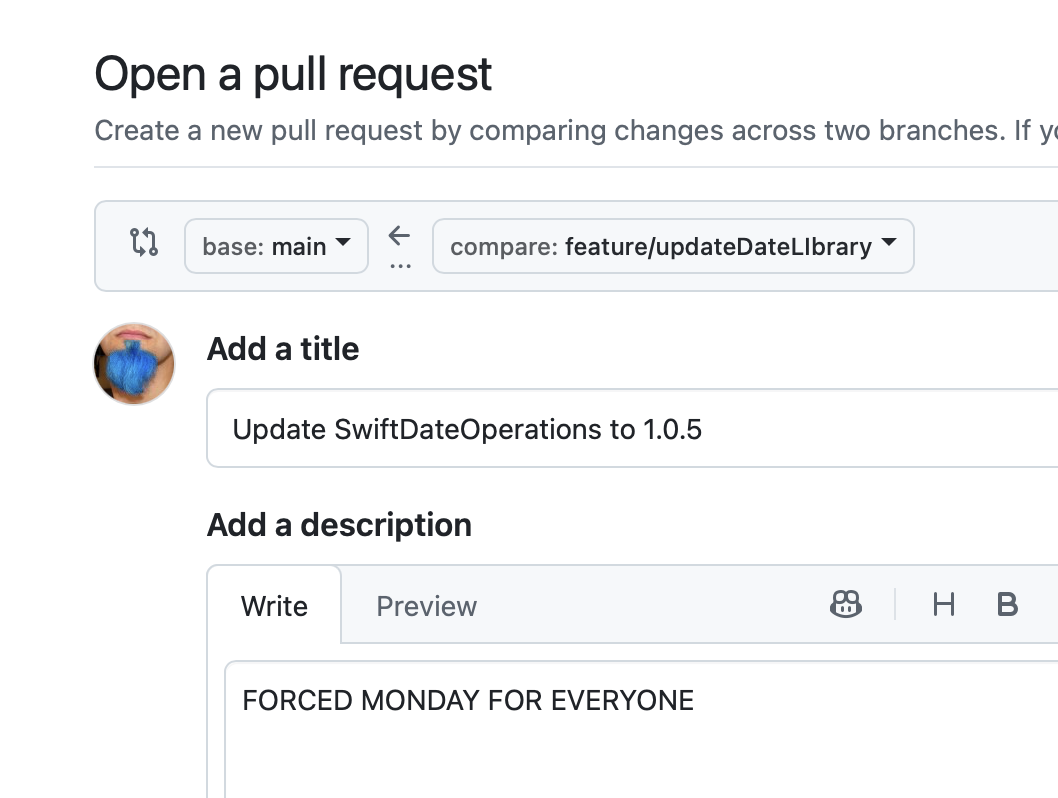Click the "Add a description" label

pos(339,525)
